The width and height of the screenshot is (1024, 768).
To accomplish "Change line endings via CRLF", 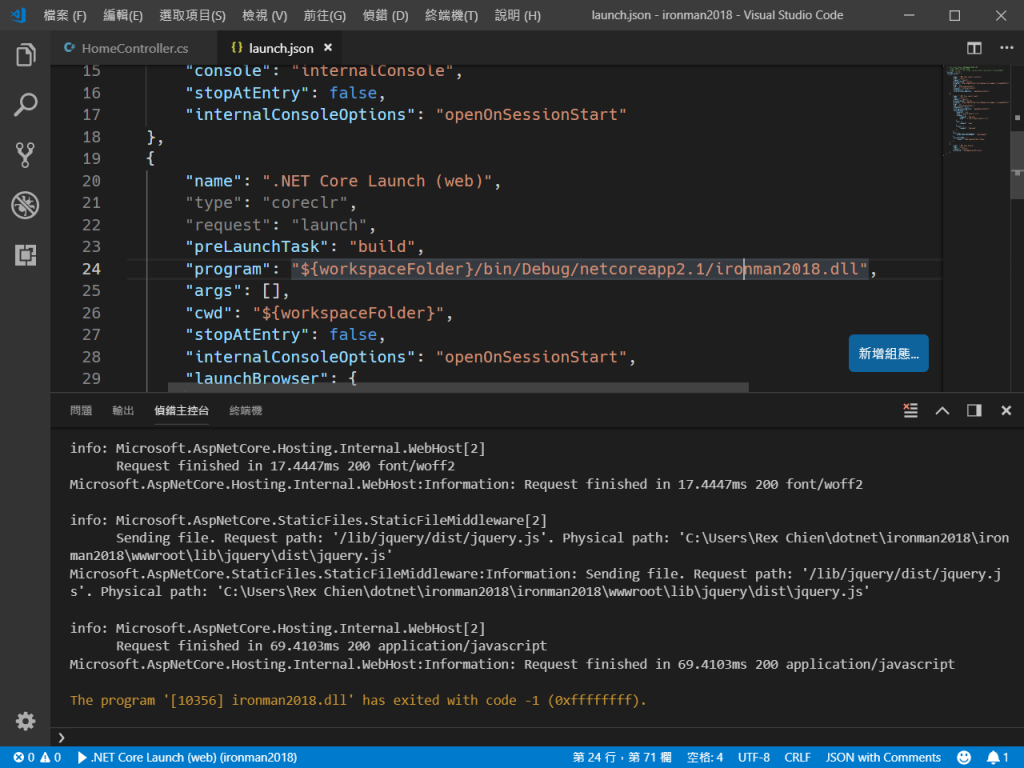I will (x=797, y=758).
